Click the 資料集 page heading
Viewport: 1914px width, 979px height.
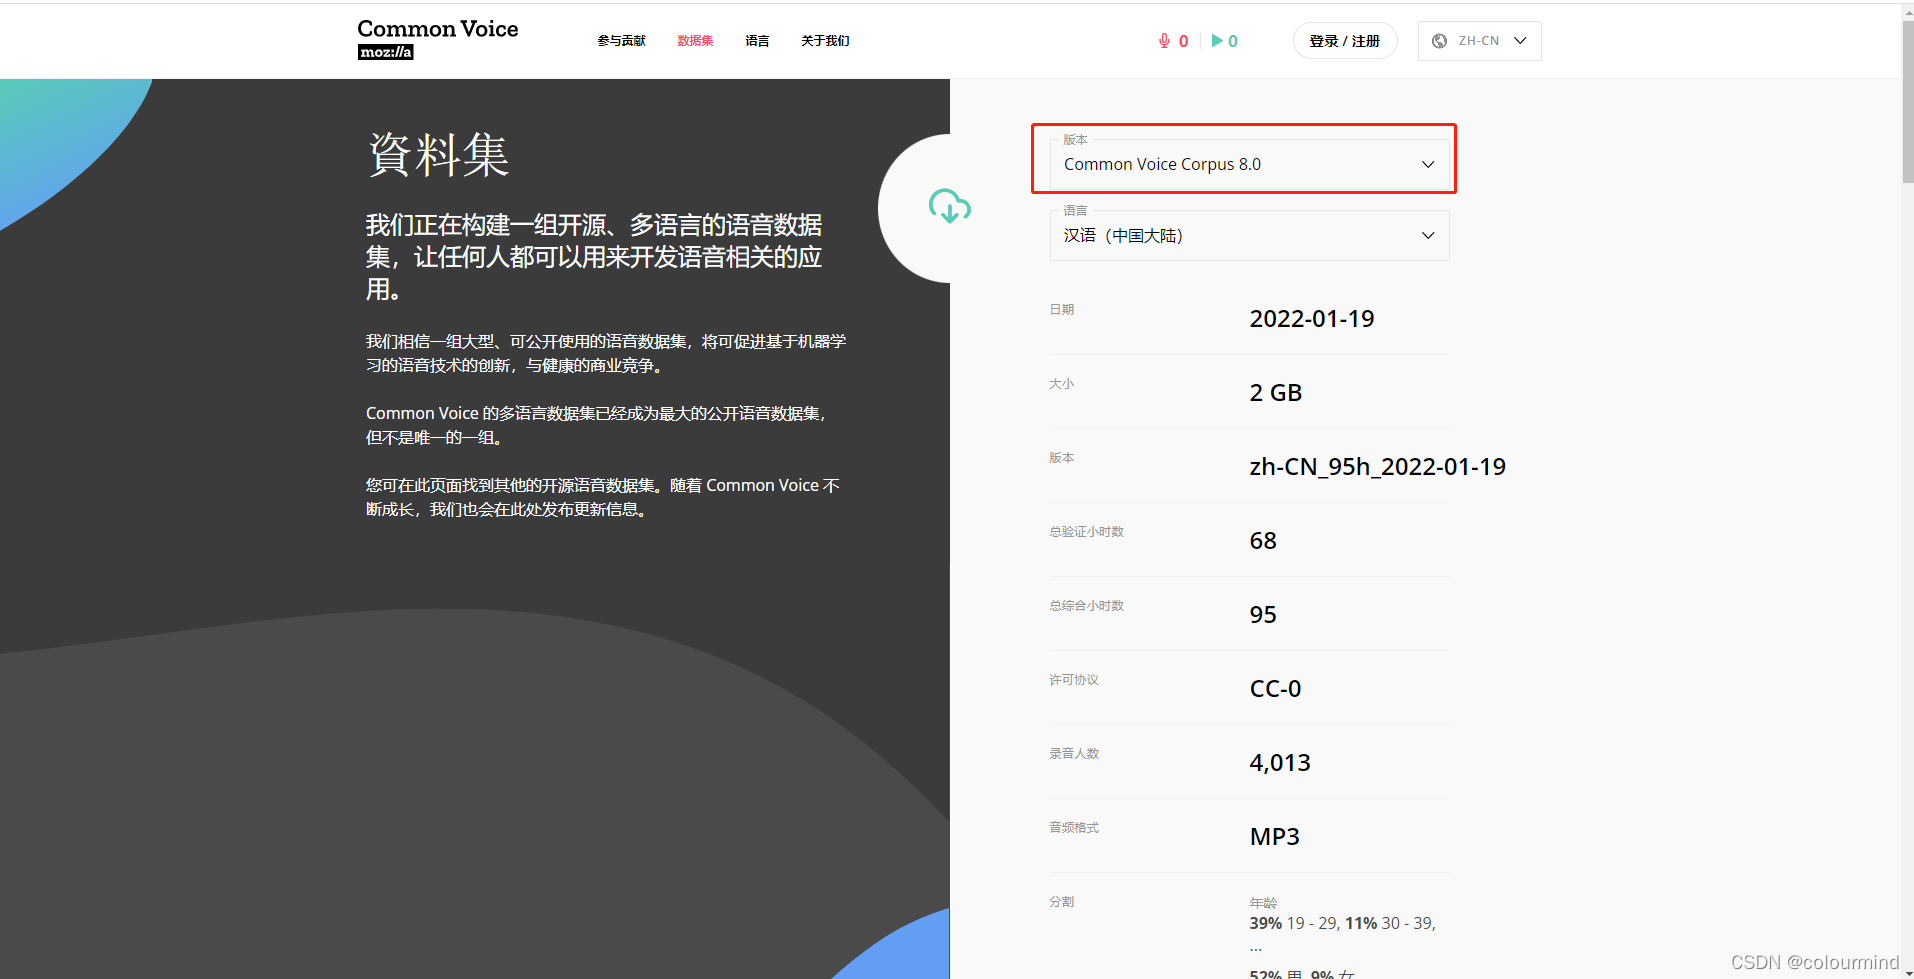(x=438, y=155)
